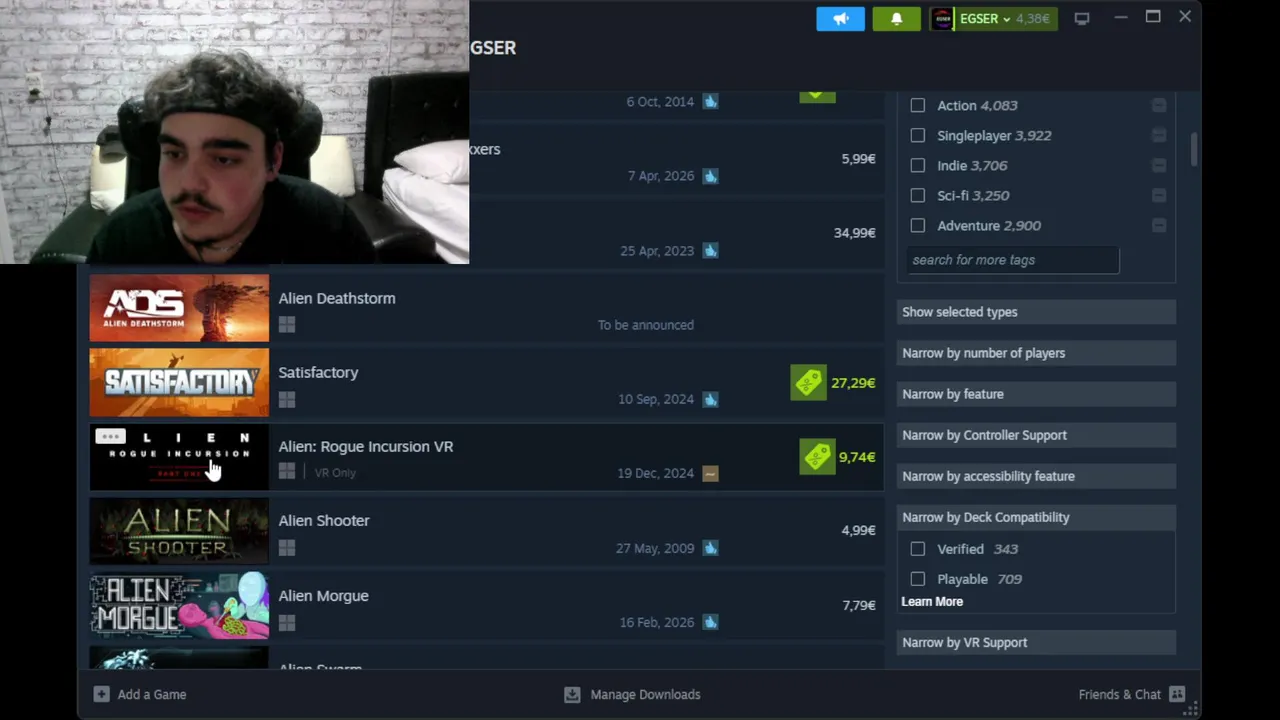Expand Narrow by VR Support

point(1036,642)
